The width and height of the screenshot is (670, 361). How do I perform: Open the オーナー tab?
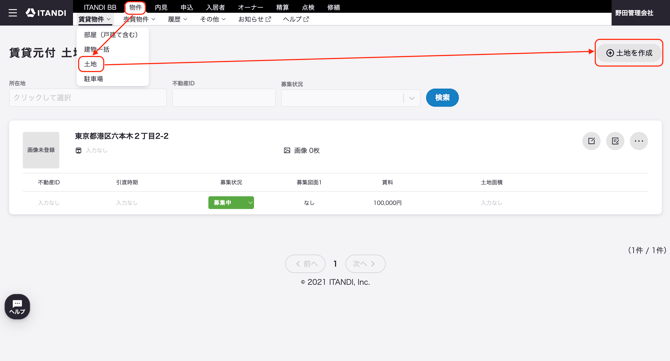pyautogui.click(x=250, y=7)
